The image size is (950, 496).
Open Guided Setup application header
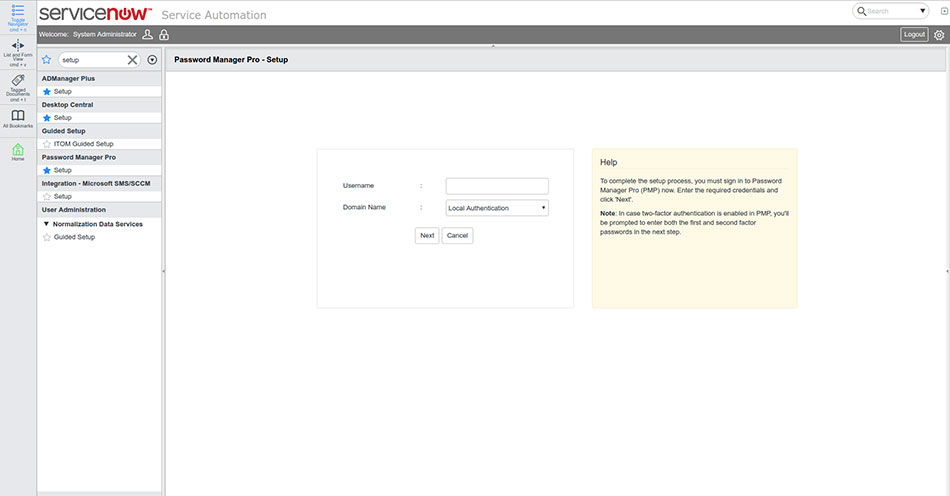[x=99, y=131]
